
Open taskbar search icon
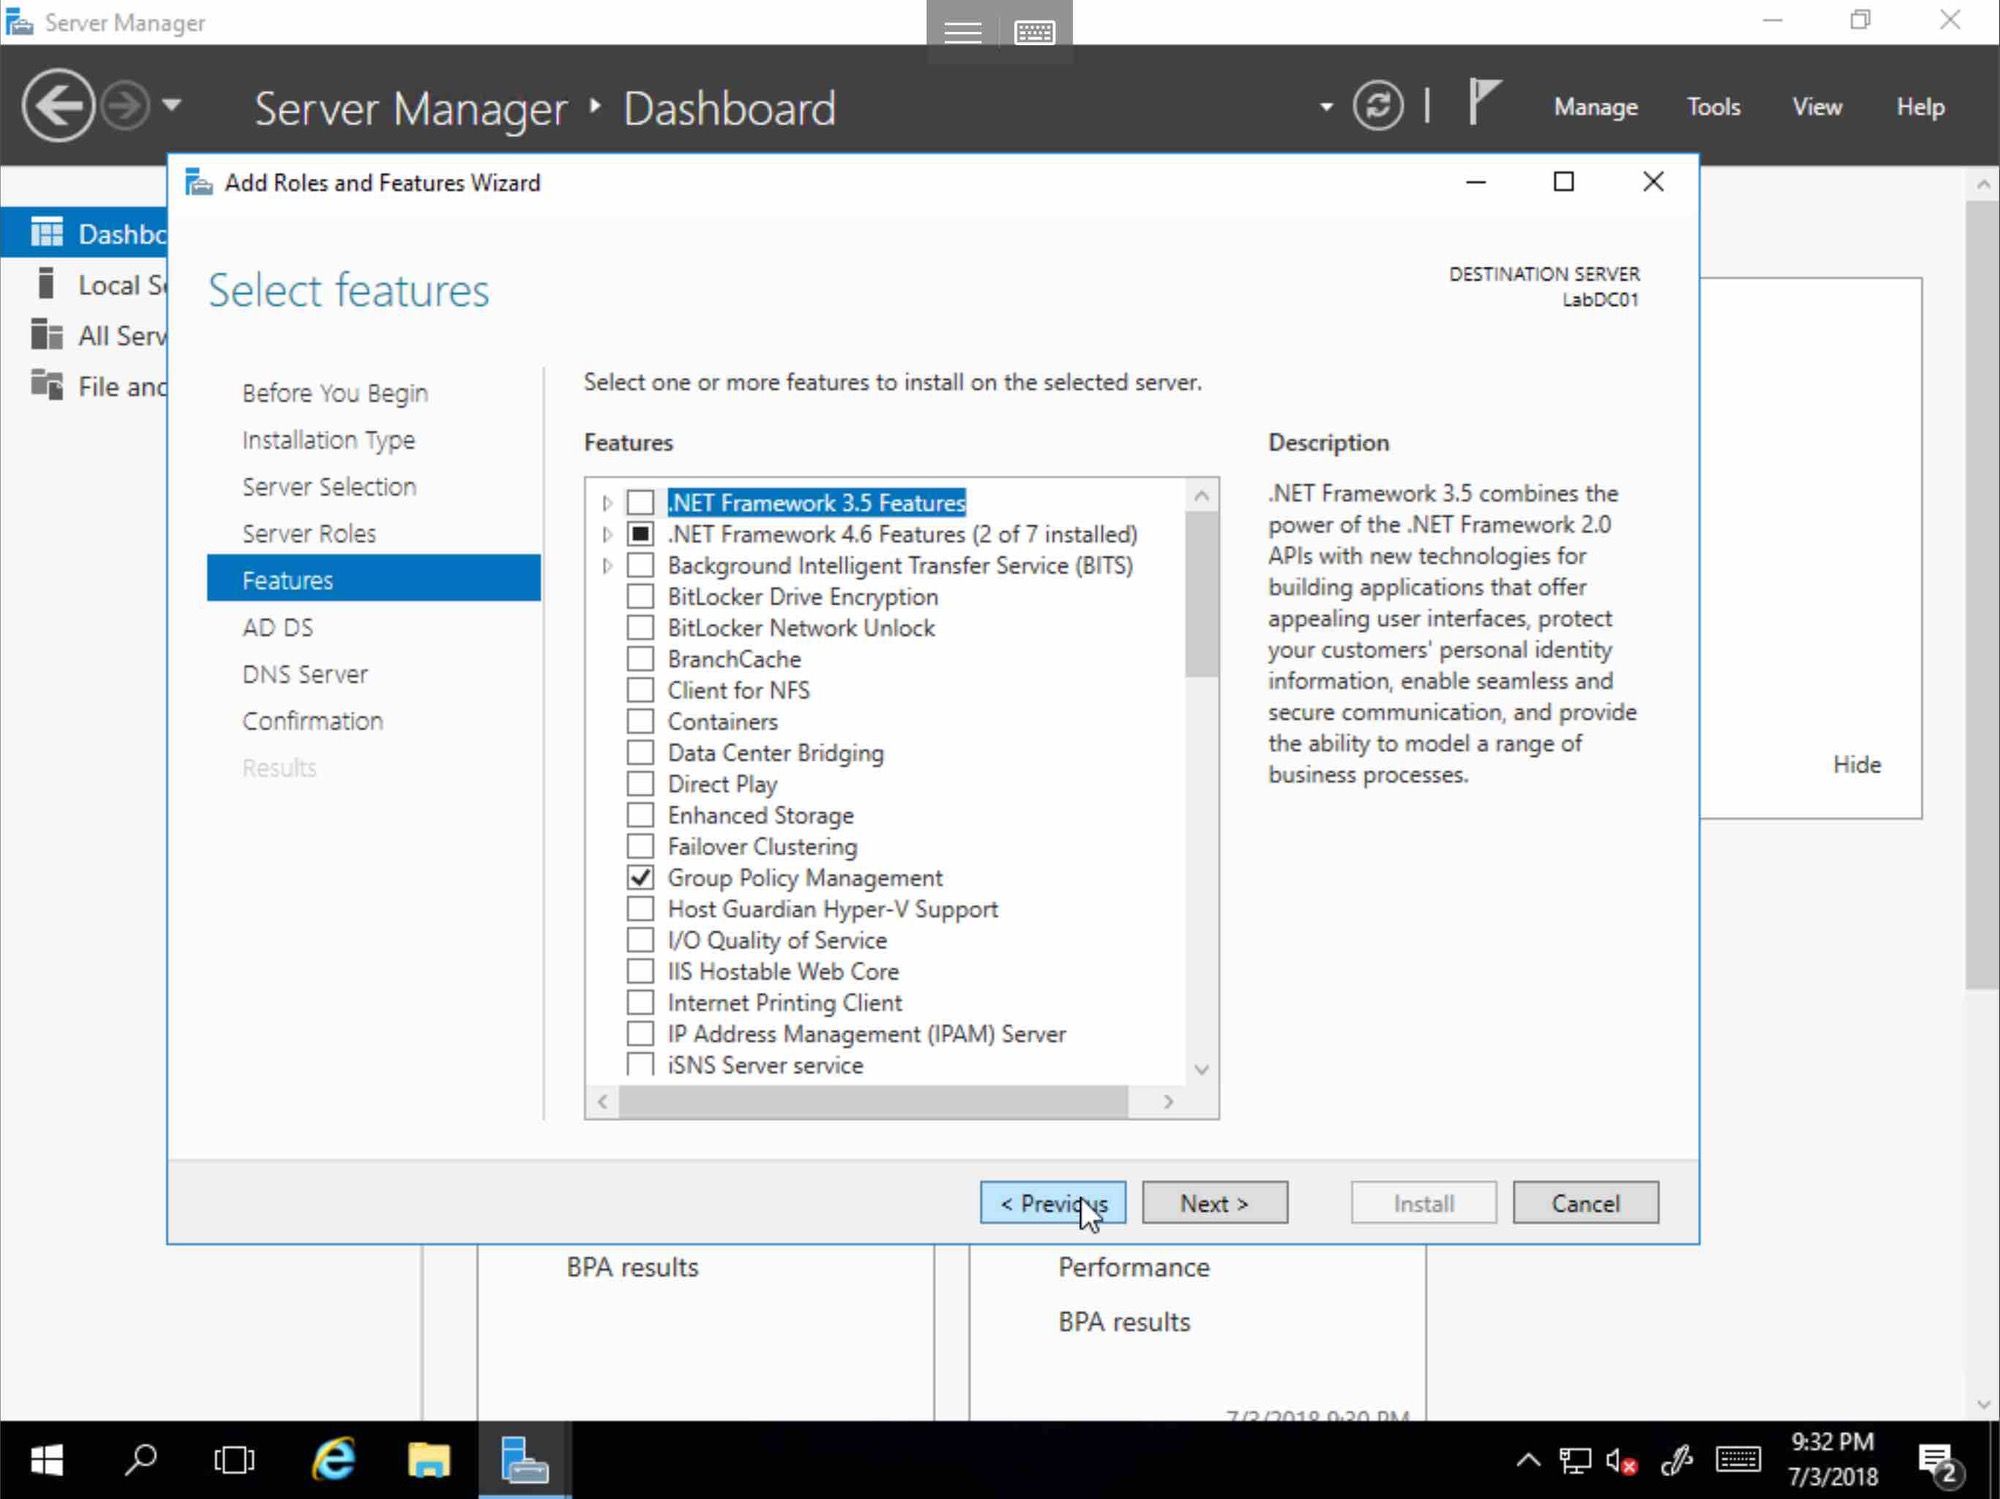[x=141, y=1460]
